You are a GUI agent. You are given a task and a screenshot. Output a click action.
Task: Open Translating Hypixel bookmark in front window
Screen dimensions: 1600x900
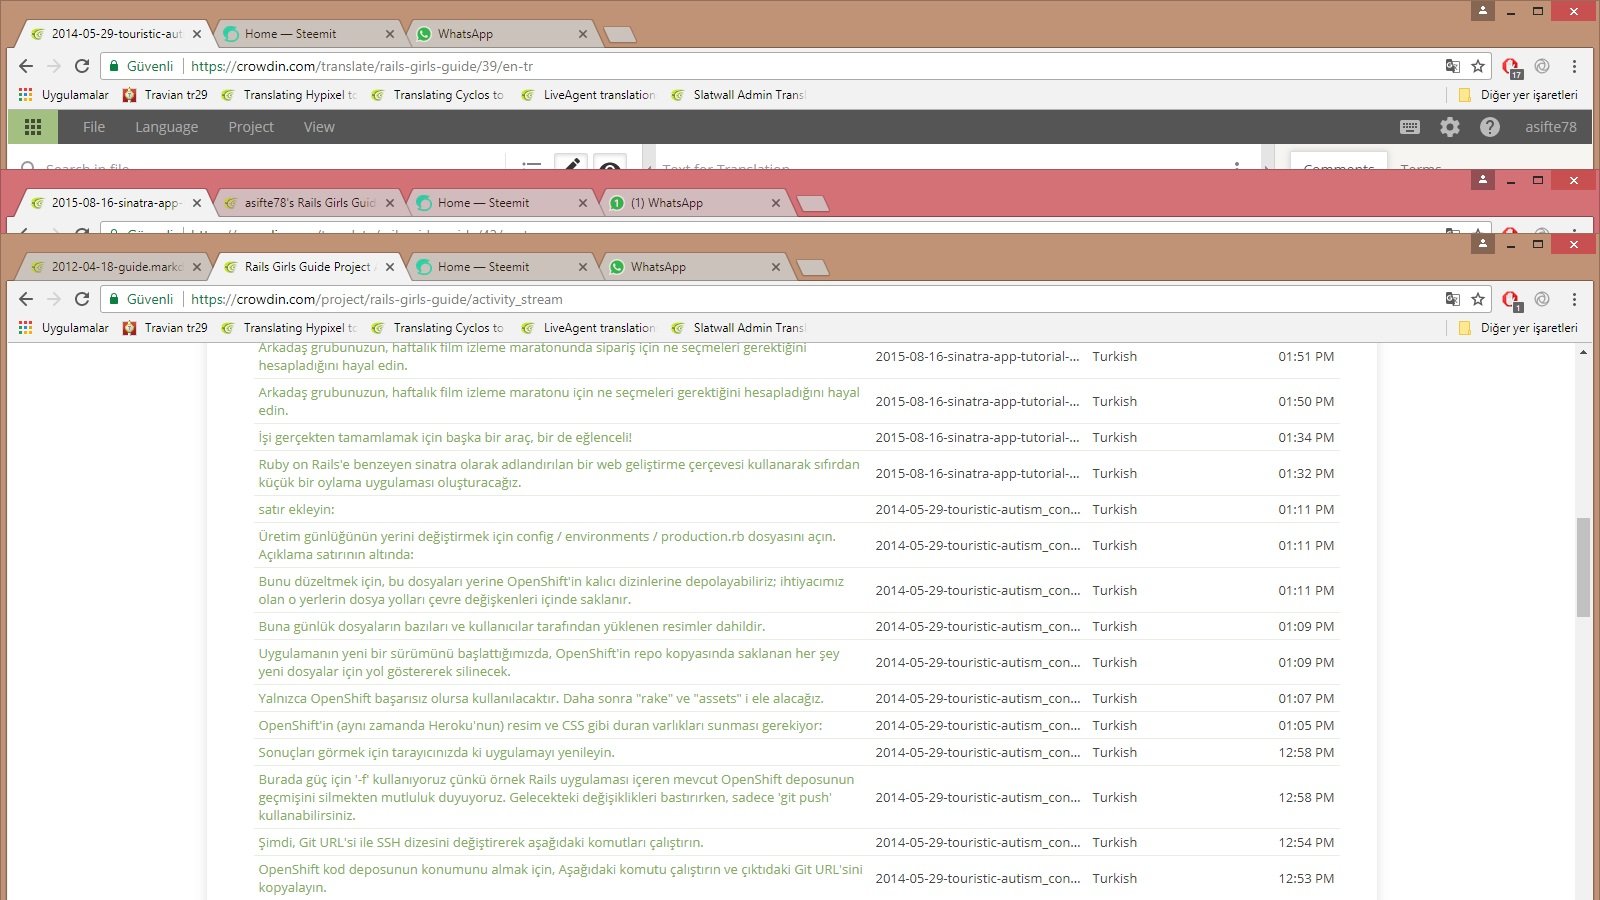coord(289,328)
